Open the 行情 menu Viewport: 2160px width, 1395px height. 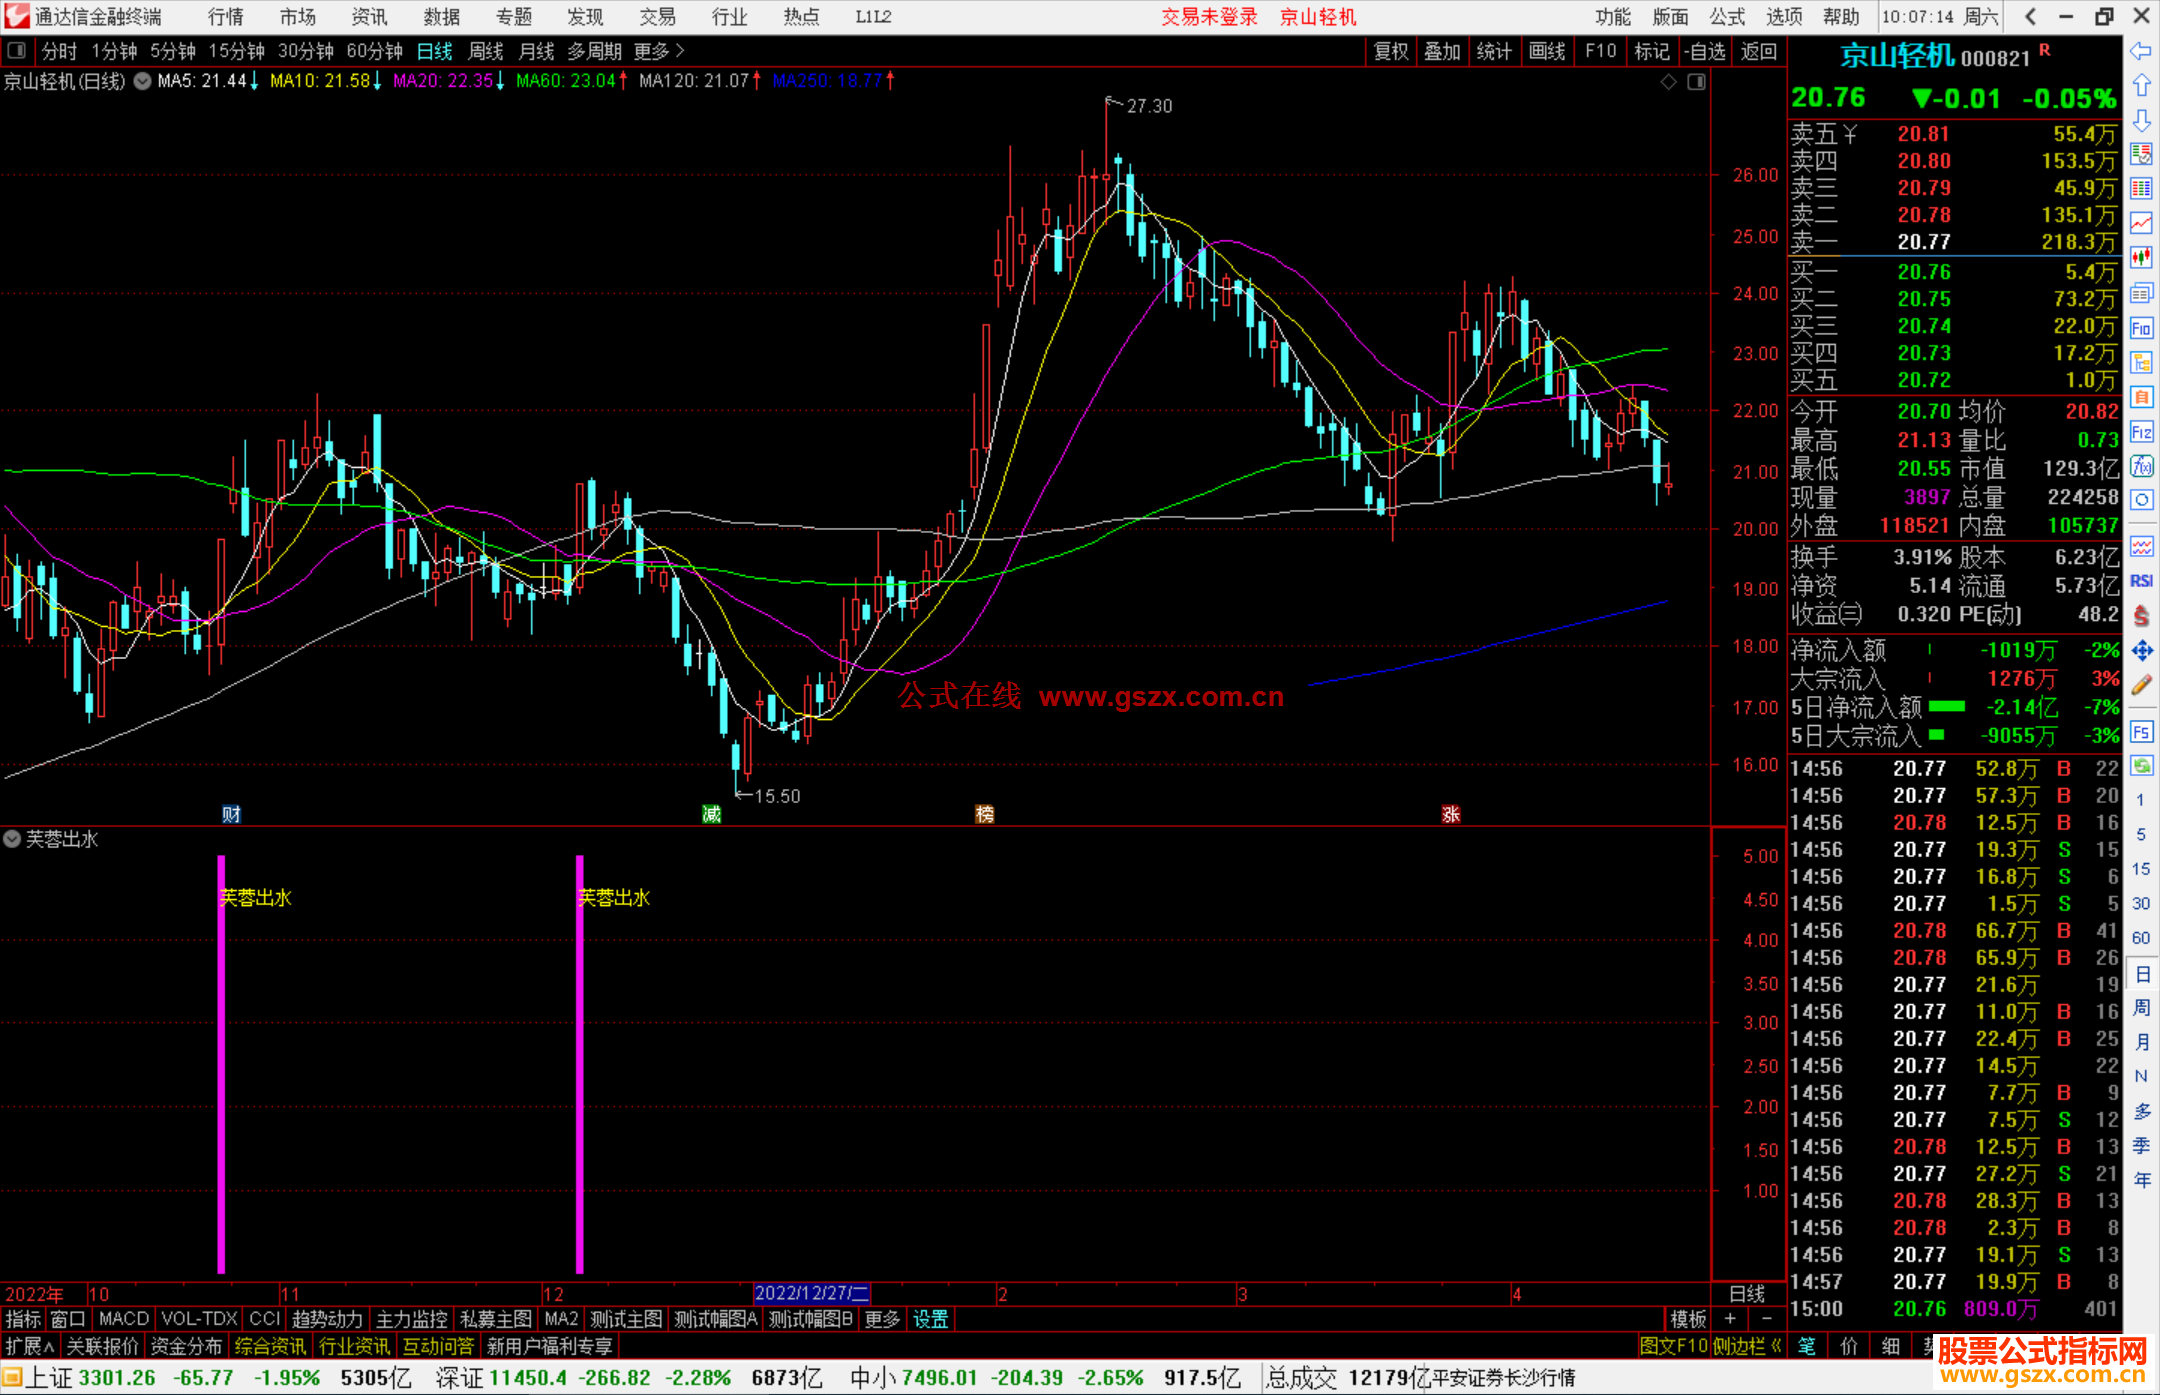[x=225, y=17]
